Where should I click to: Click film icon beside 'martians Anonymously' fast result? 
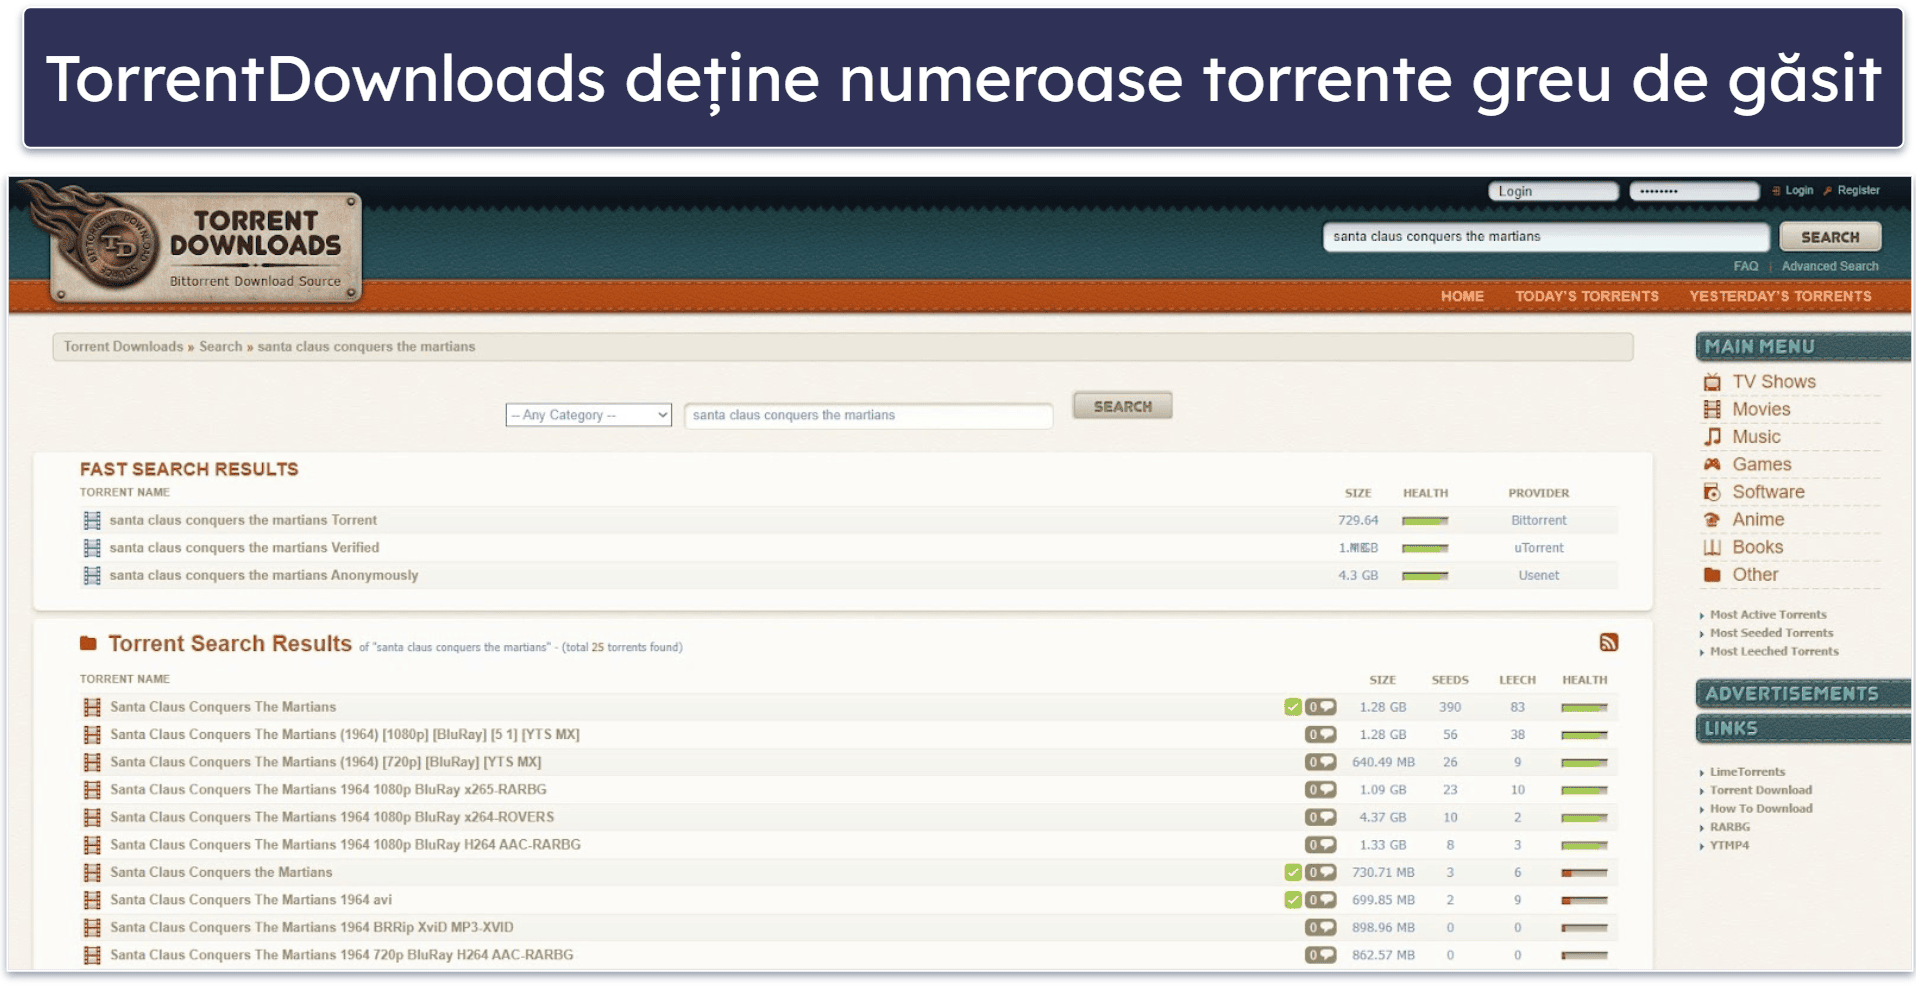click(x=92, y=575)
